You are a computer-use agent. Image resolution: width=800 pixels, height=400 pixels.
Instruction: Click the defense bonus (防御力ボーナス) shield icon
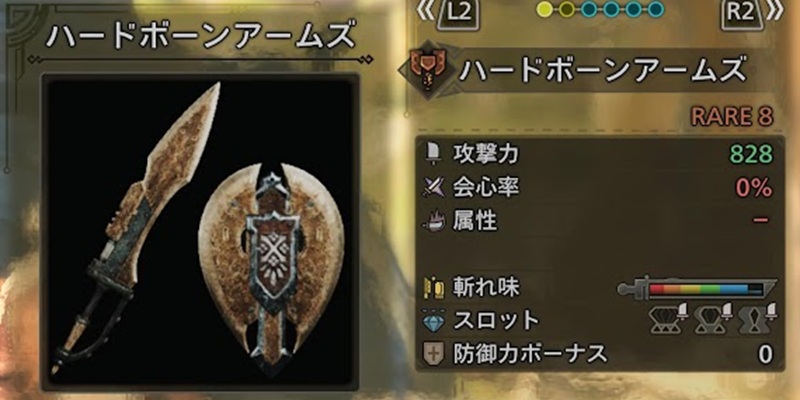click(434, 353)
